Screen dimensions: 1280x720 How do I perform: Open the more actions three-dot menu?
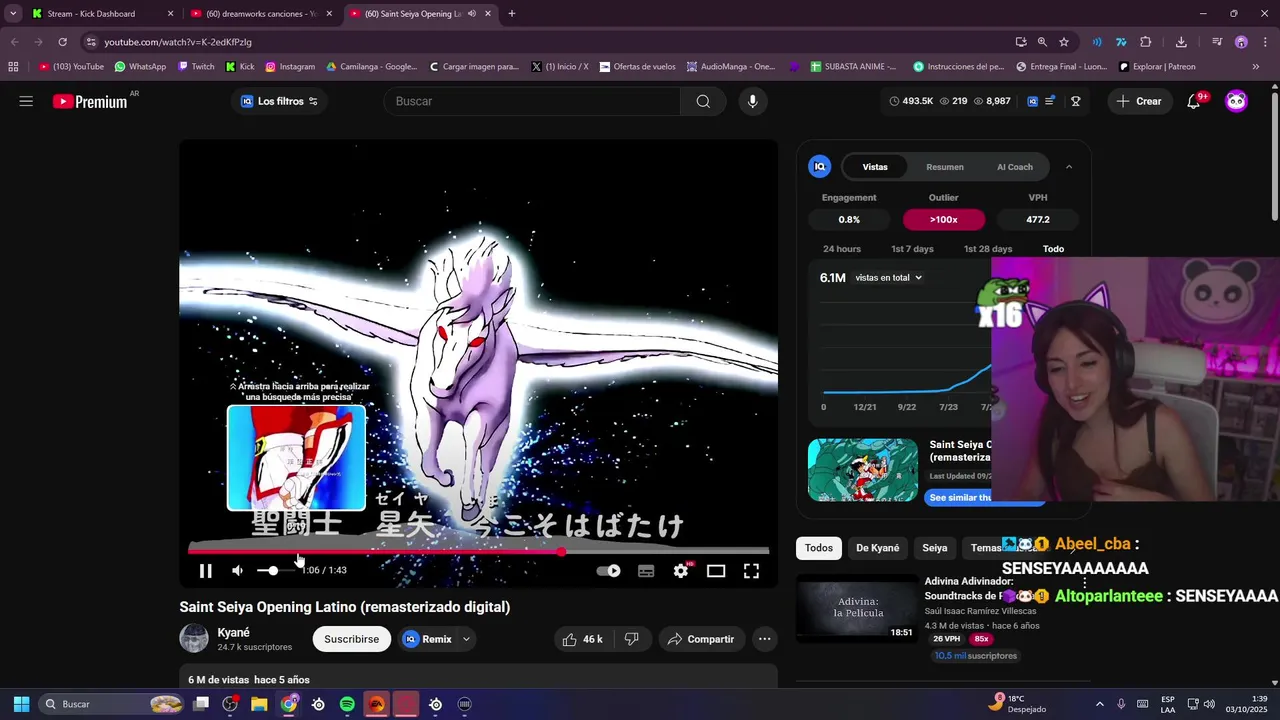765,639
